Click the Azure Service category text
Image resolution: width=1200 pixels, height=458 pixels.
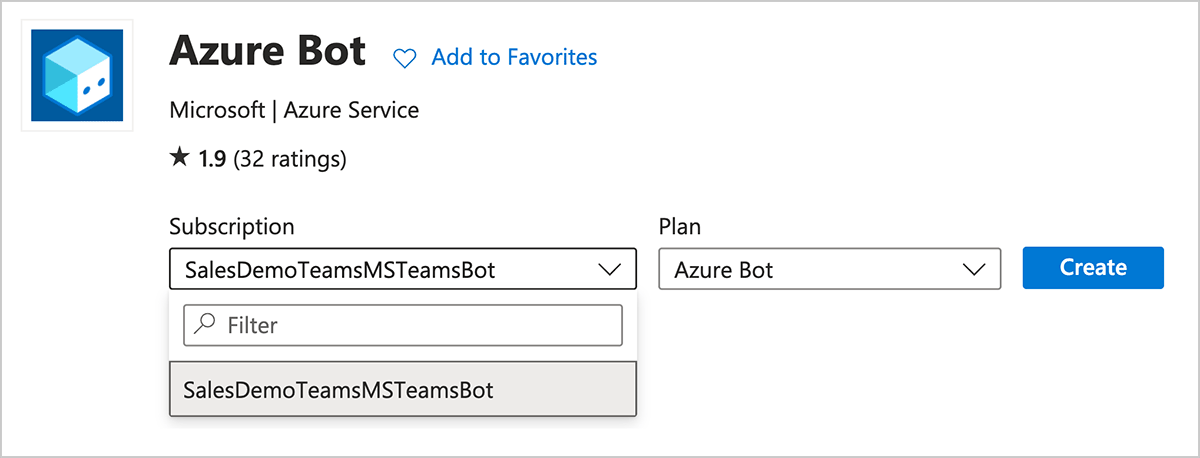351,110
